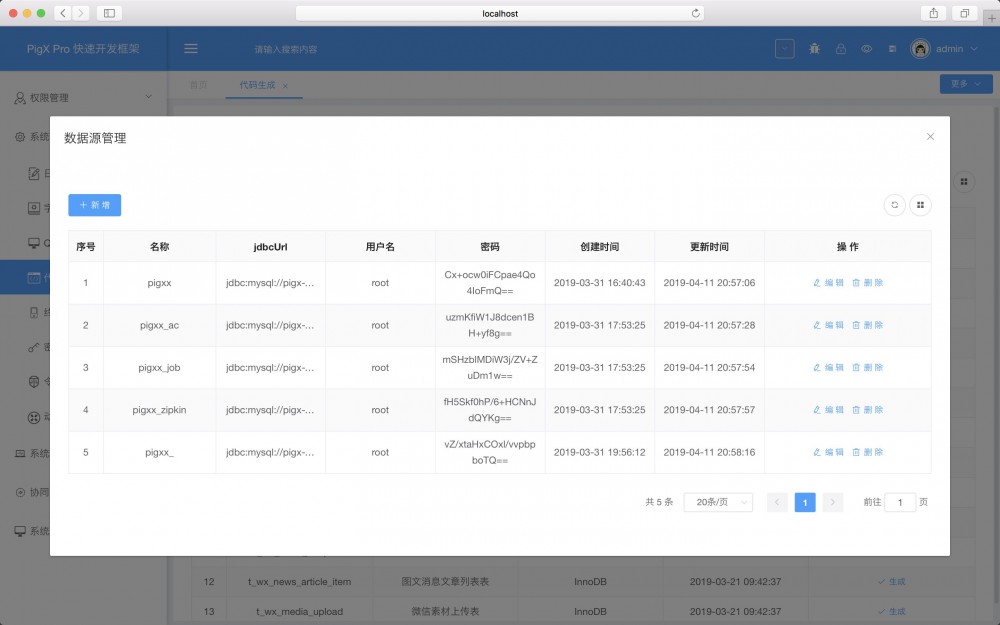
Task: Click the 名称 column header
Action: pyautogui.click(x=159, y=247)
